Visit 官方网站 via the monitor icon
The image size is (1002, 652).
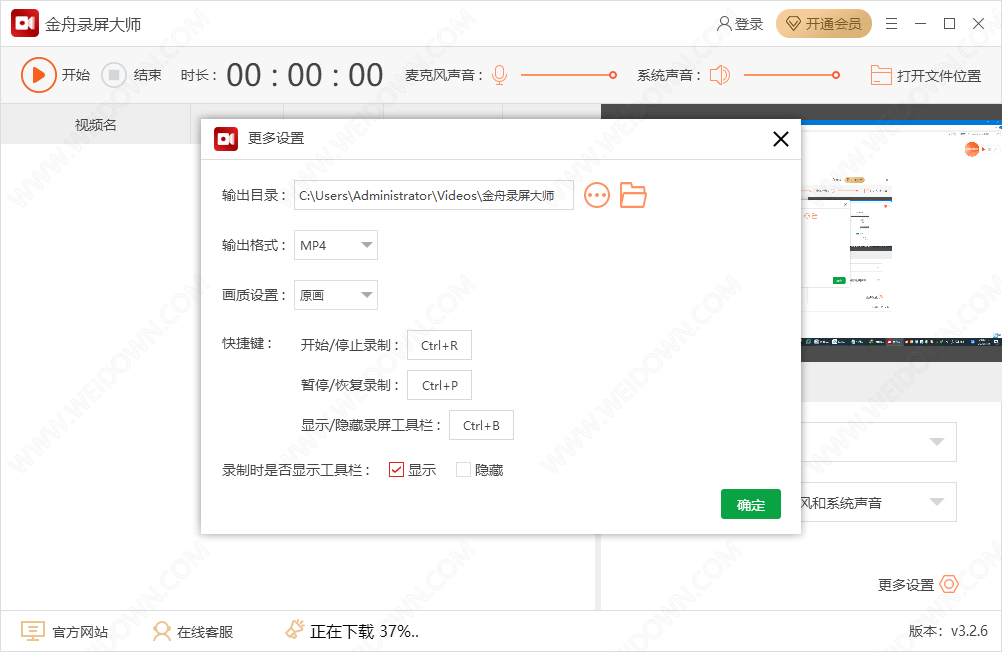[x=32, y=631]
